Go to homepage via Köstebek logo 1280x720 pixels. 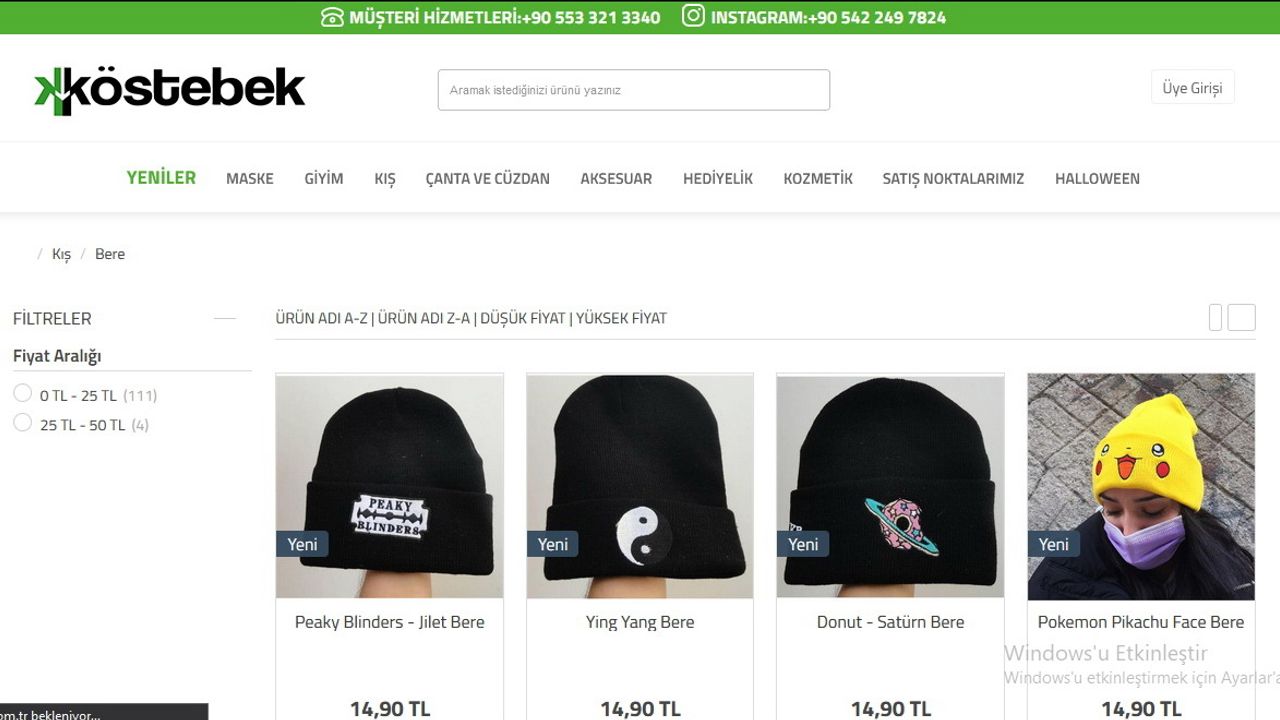click(170, 90)
